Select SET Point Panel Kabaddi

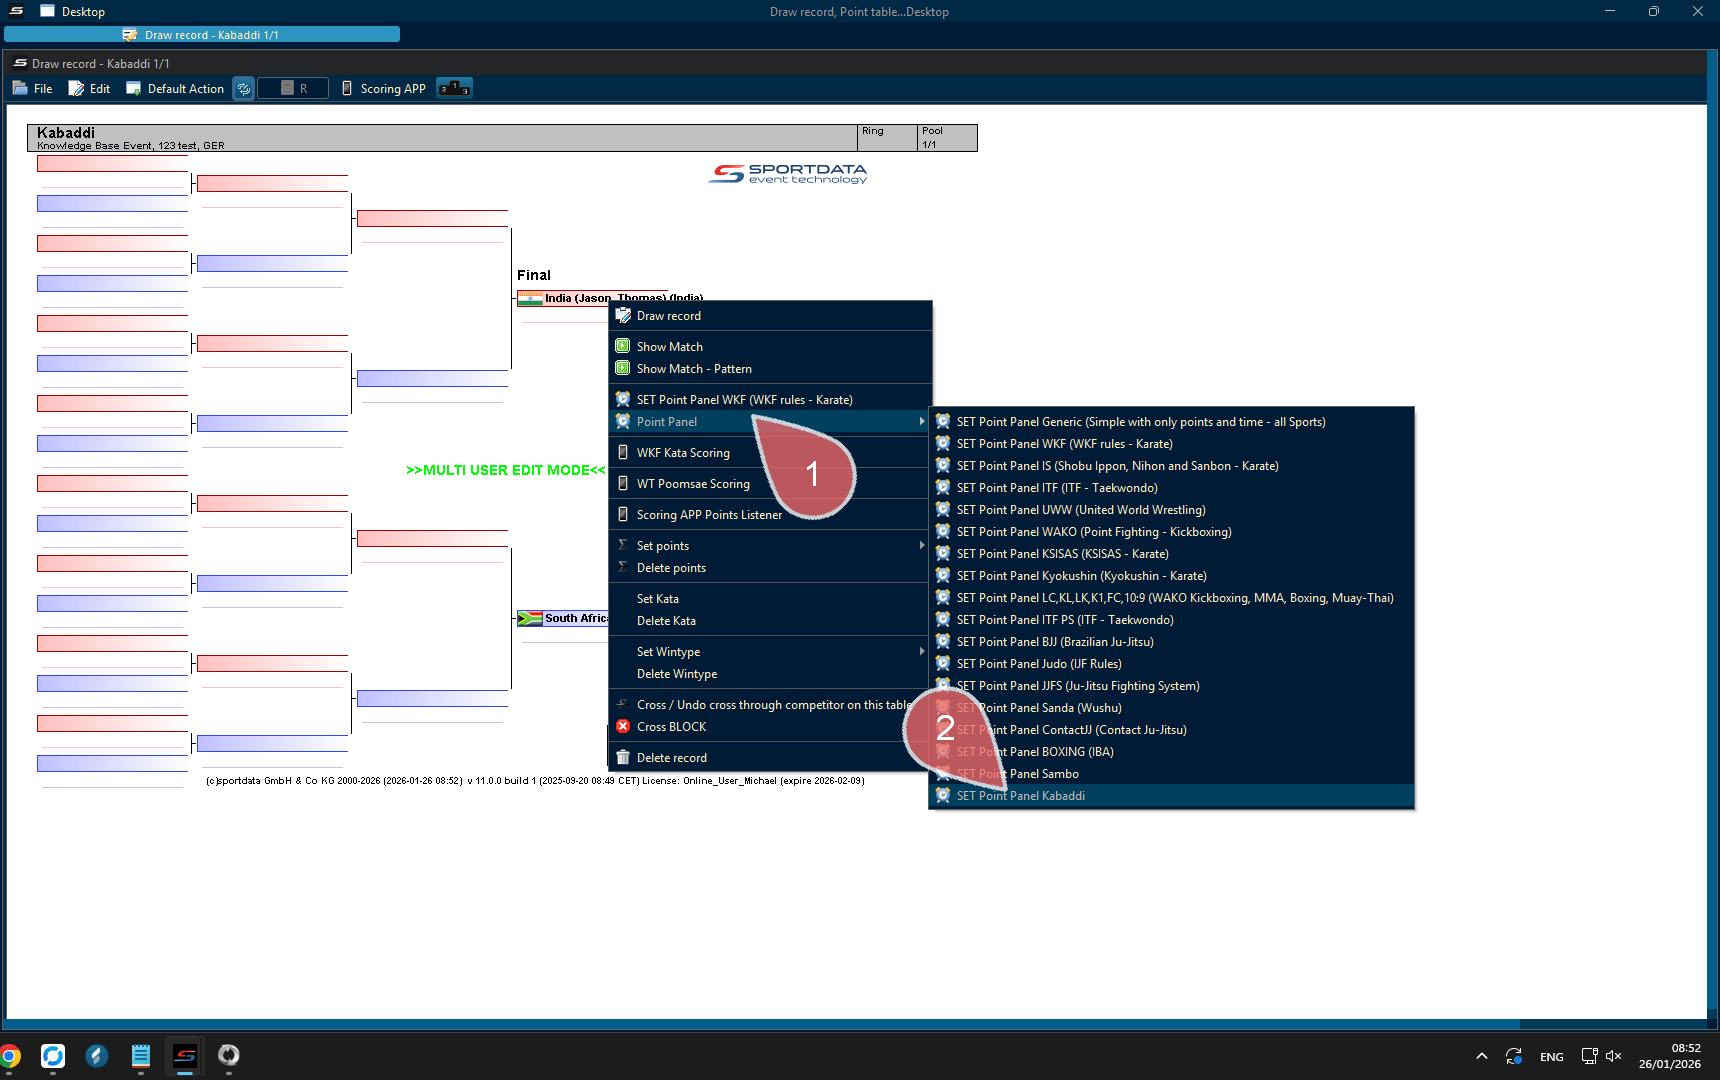tap(1020, 796)
